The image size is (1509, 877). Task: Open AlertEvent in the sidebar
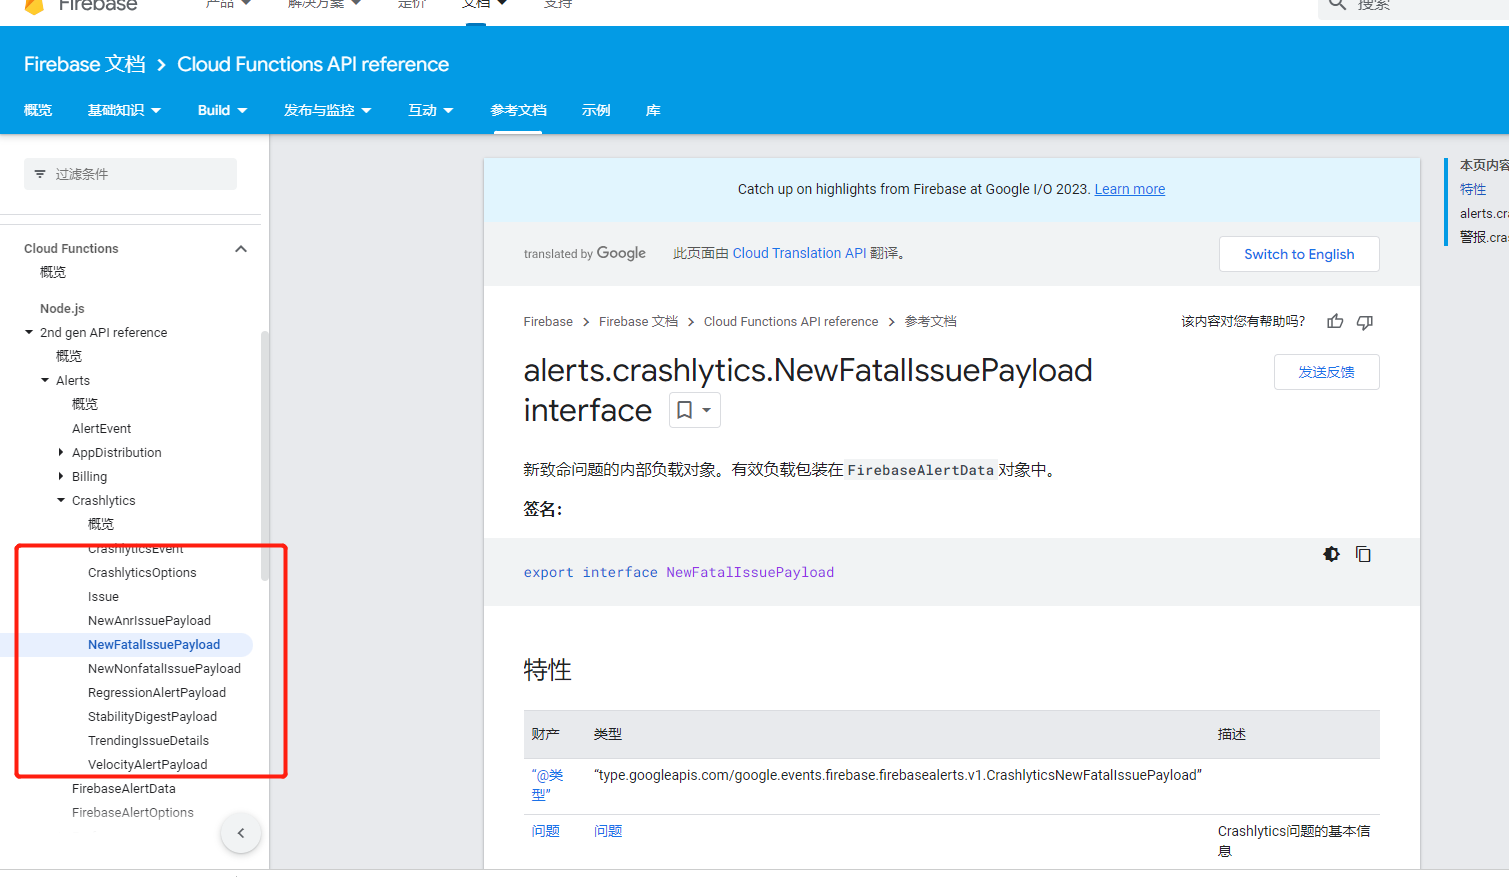(x=101, y=428)
